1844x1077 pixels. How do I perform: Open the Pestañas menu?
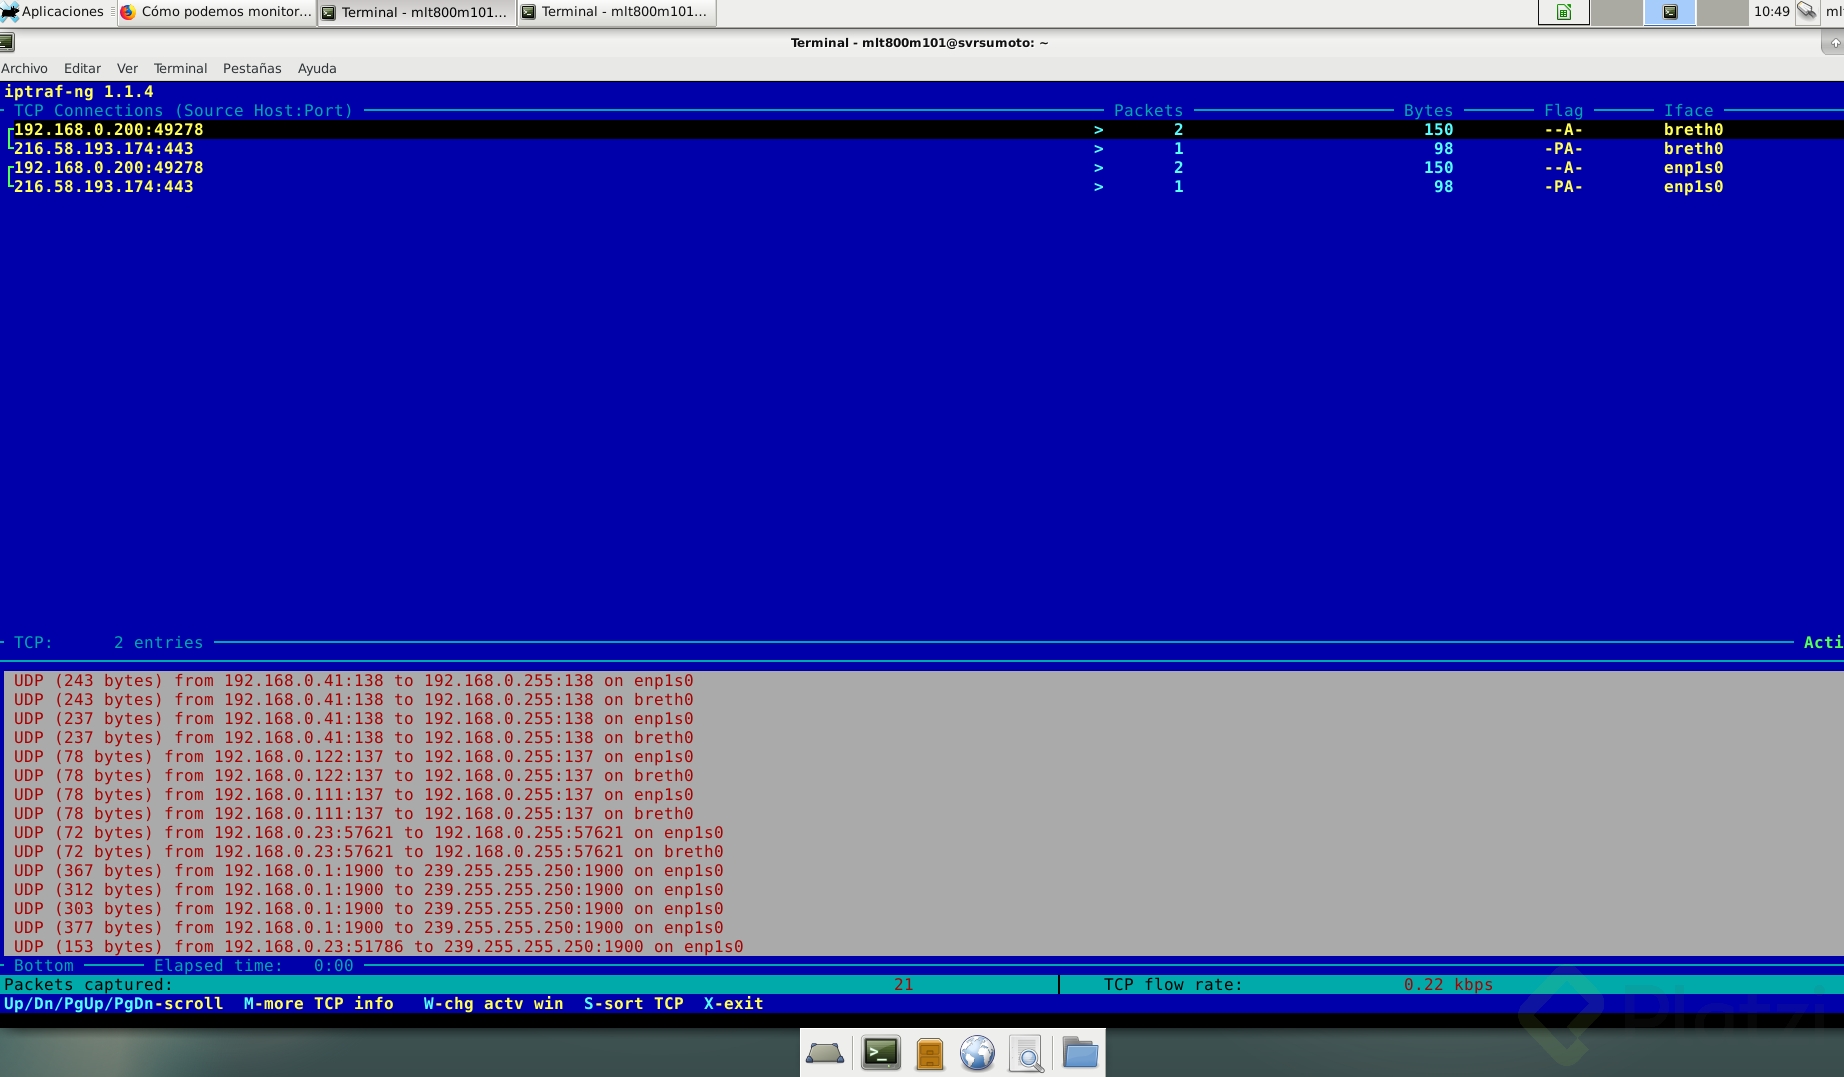coord(252,68)
